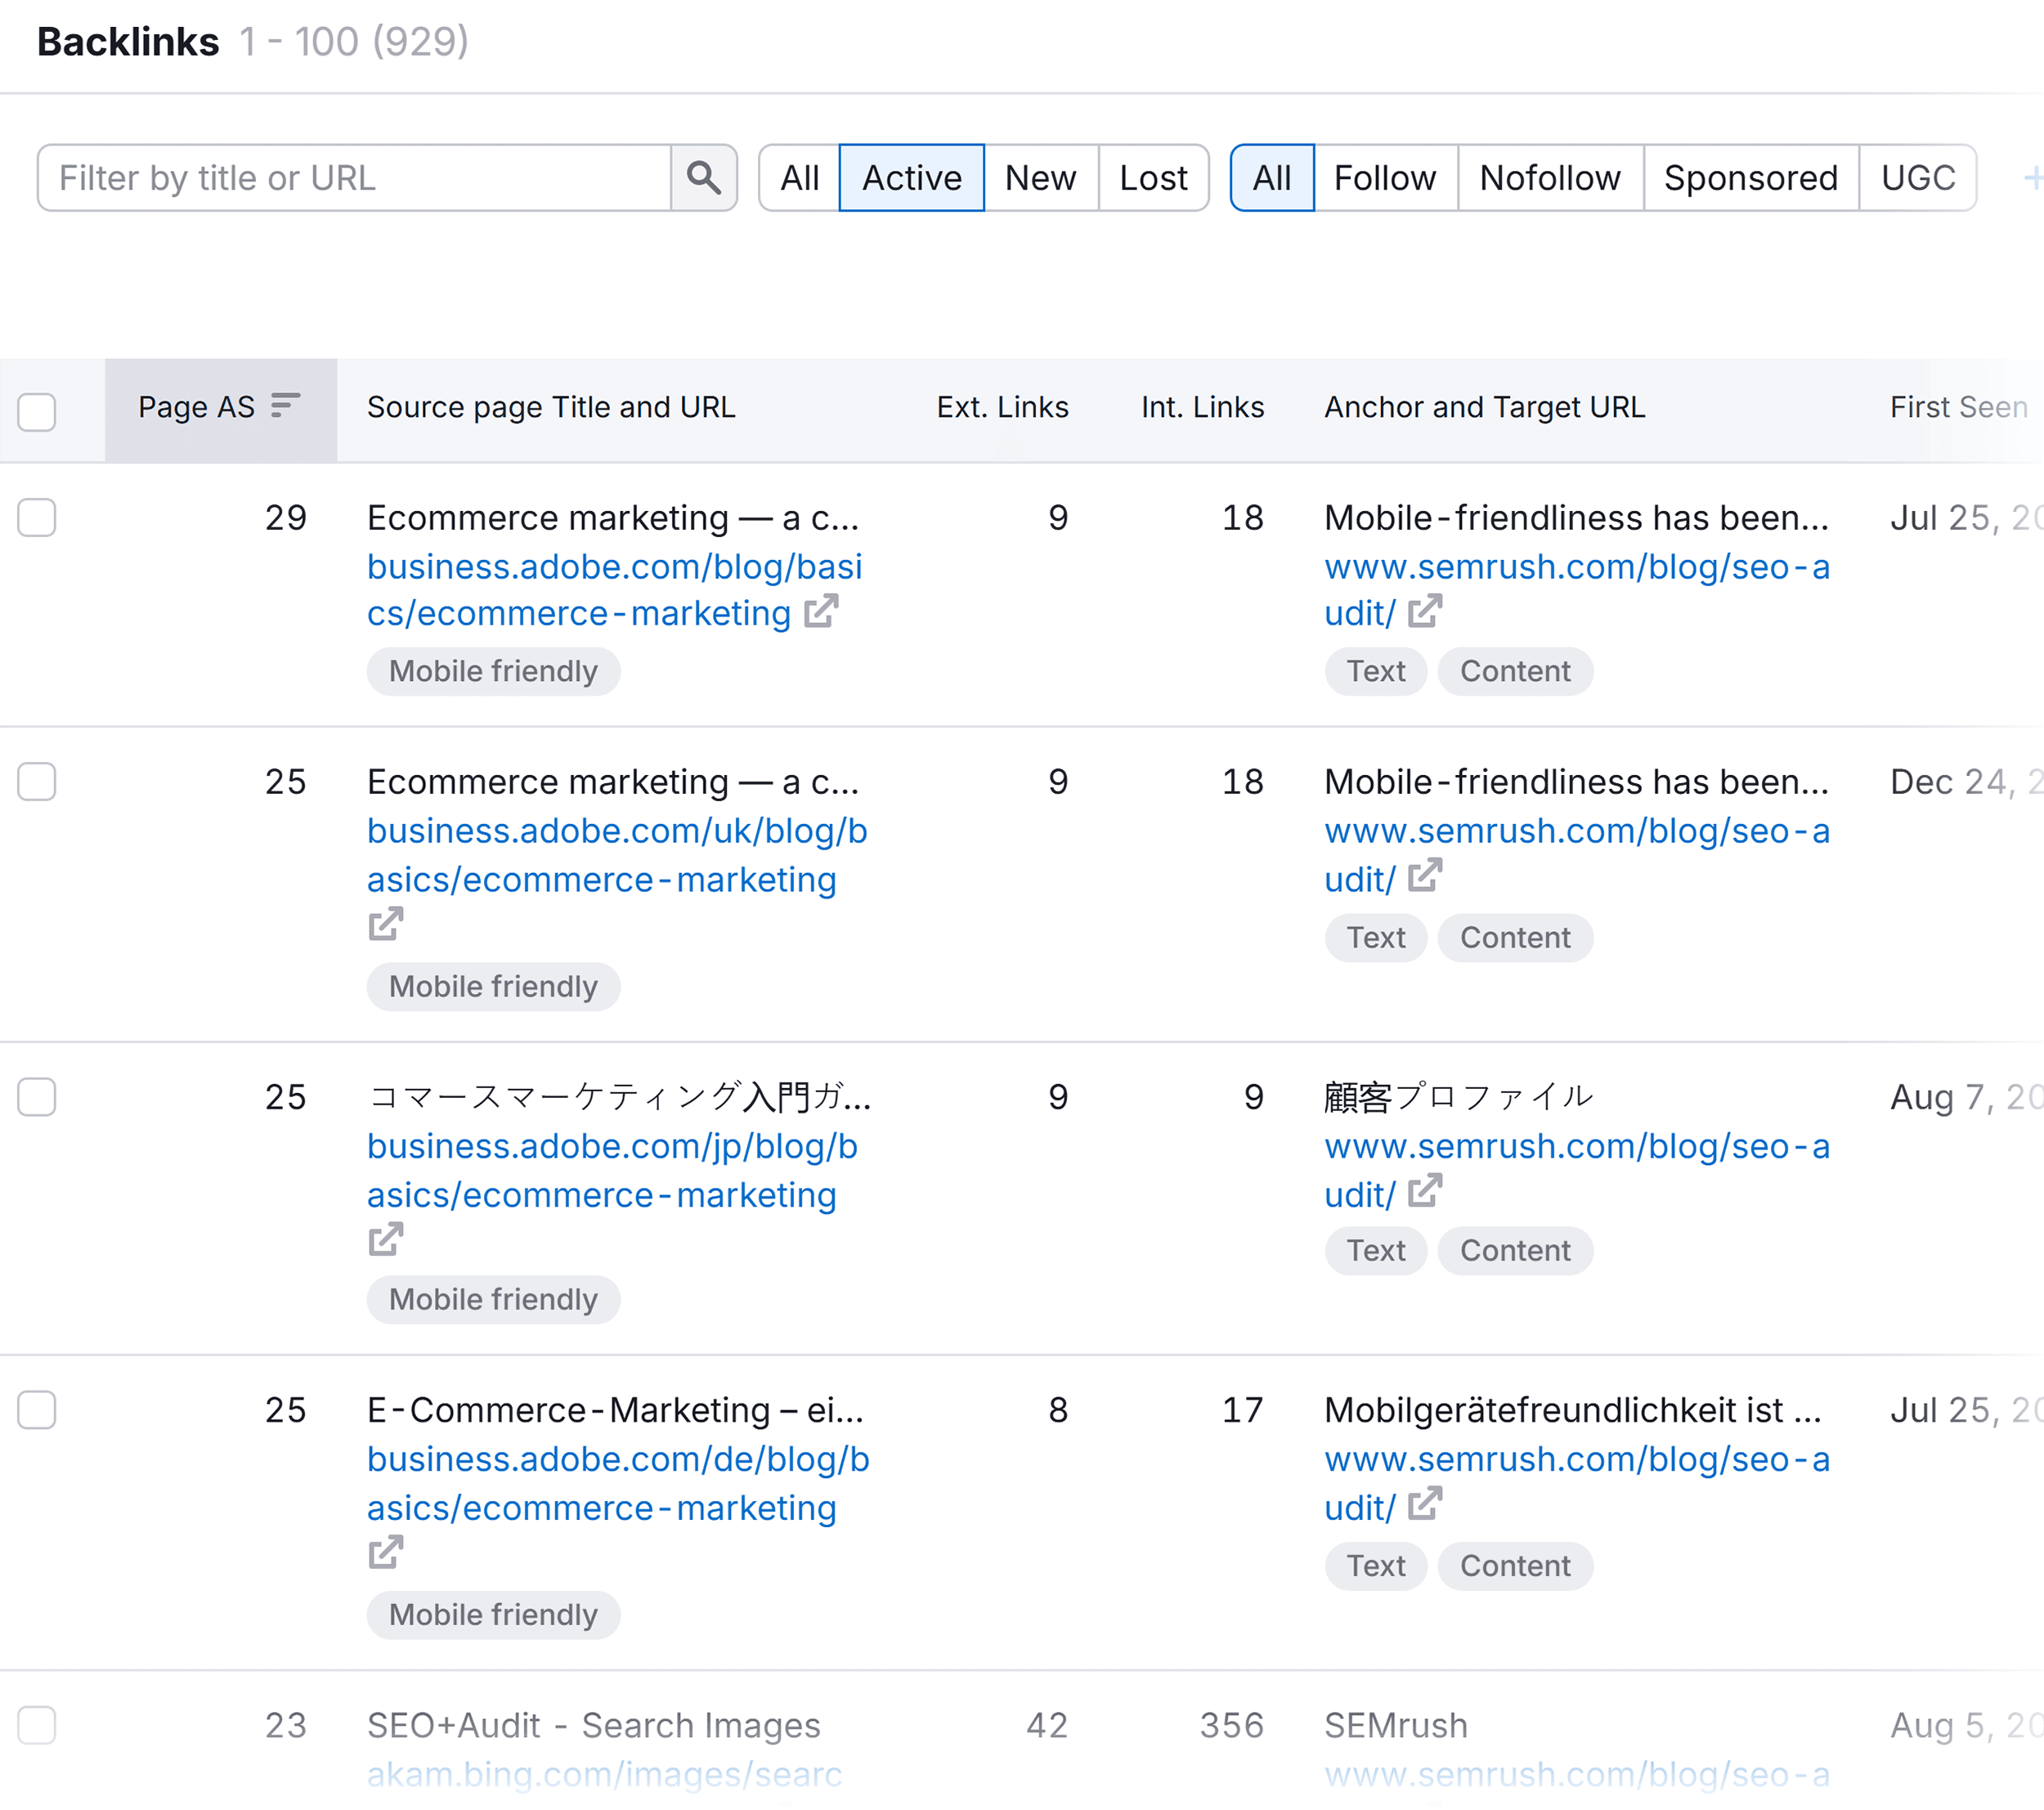This screenshot has height=1810, width=2044.
Task: Open external link icon for adobe.com/de source URL
Action: point(386,1552)
